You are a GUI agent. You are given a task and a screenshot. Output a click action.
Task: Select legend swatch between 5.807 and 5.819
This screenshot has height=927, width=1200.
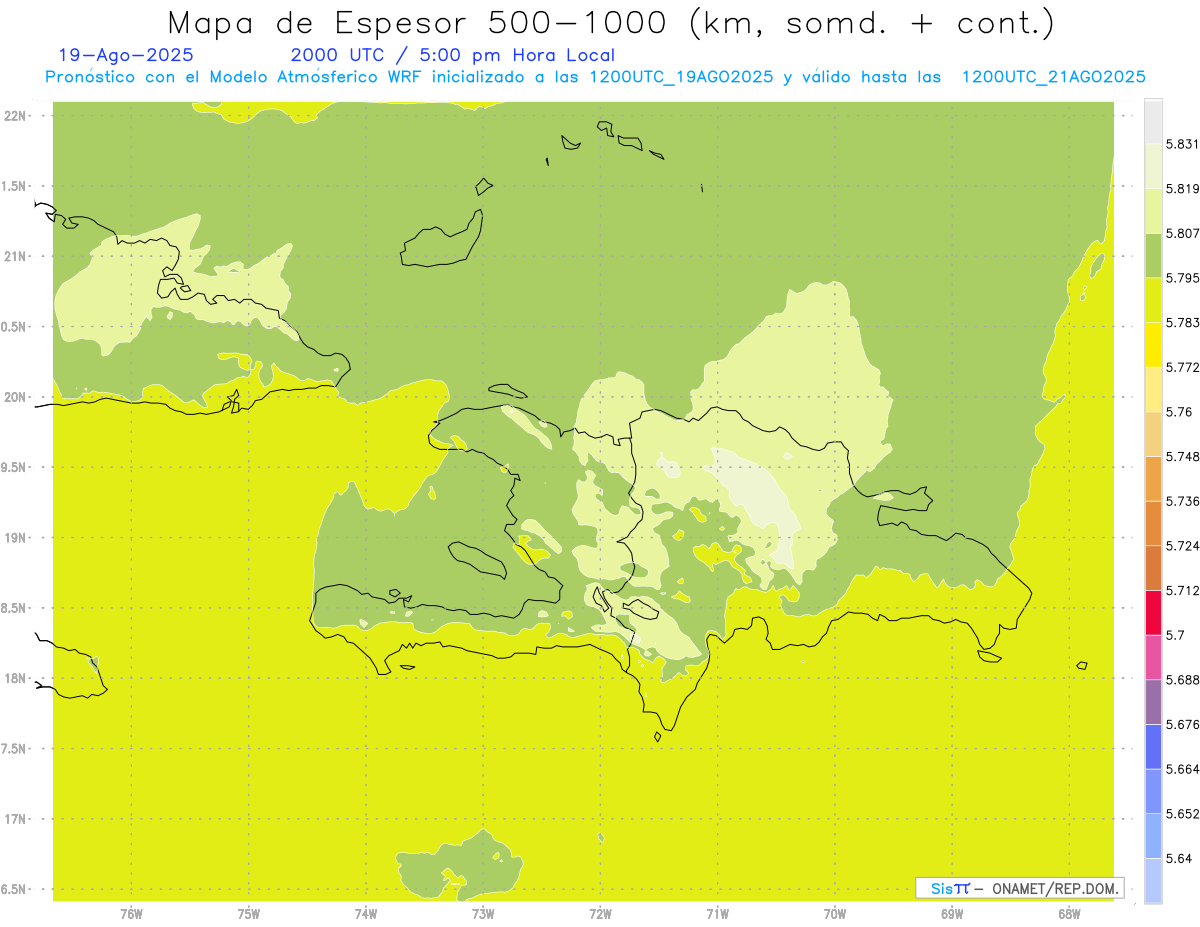click(1153, 210)
